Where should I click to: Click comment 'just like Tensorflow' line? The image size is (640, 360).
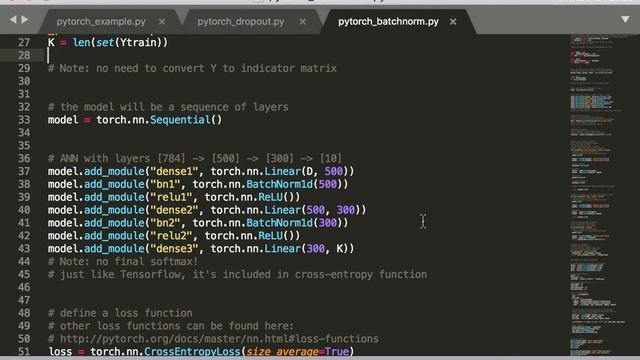coord(238,274)
